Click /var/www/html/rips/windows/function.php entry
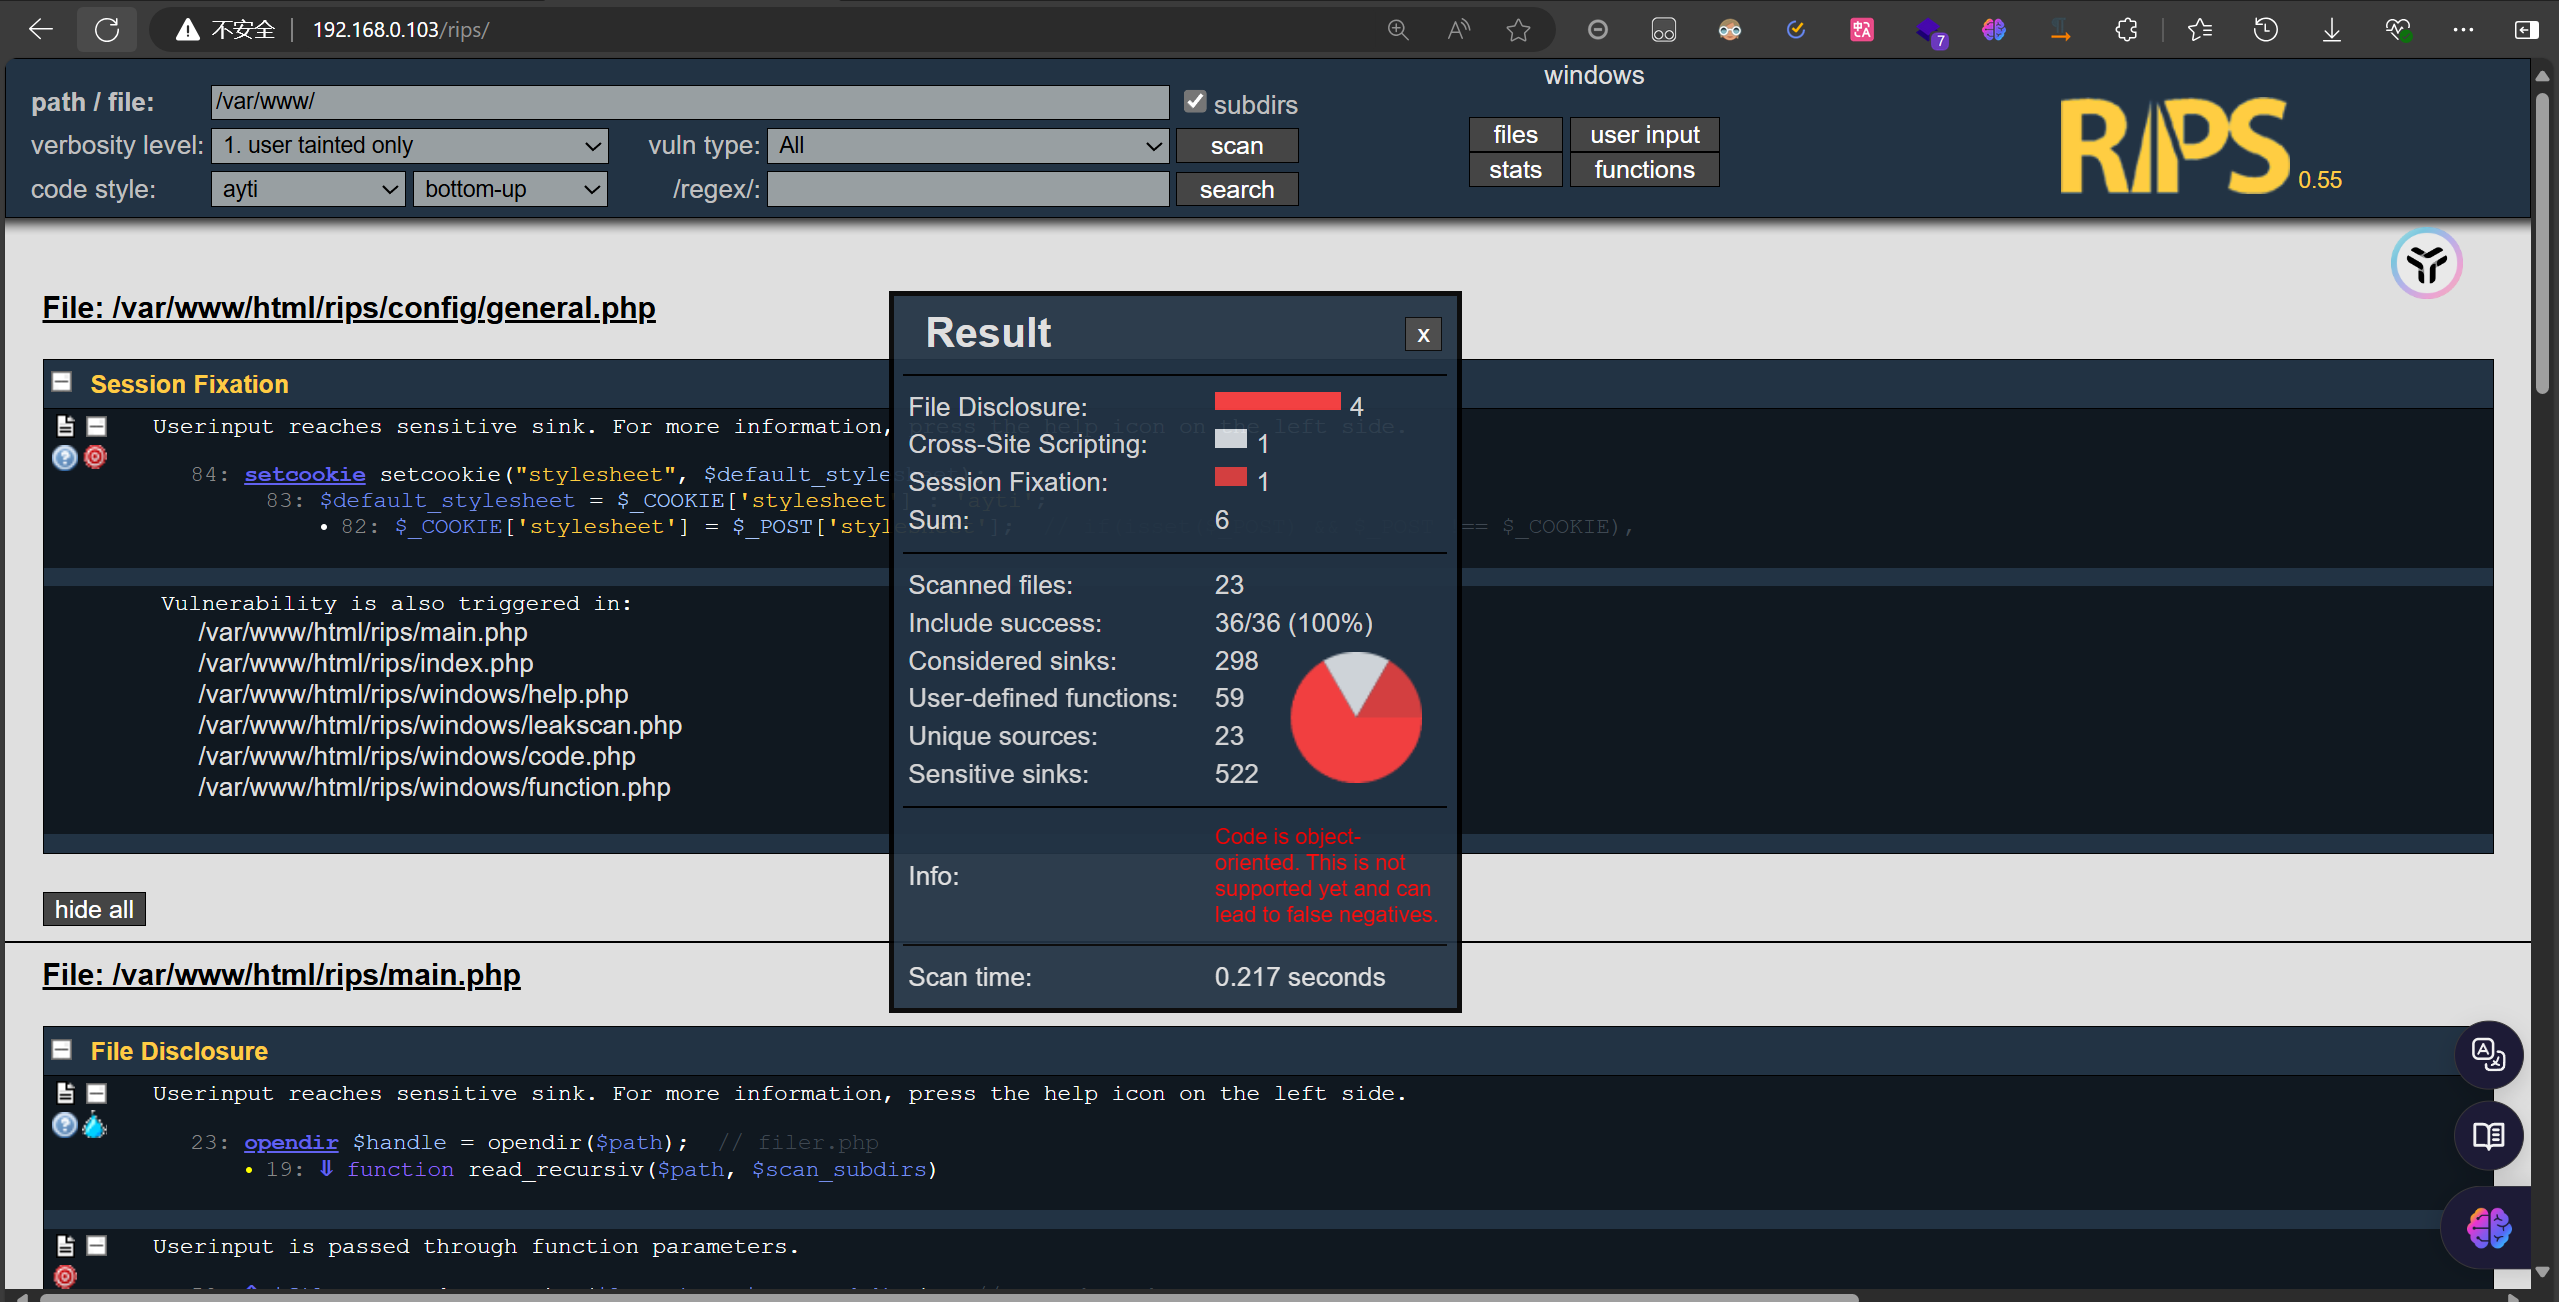 coord(434,787)
